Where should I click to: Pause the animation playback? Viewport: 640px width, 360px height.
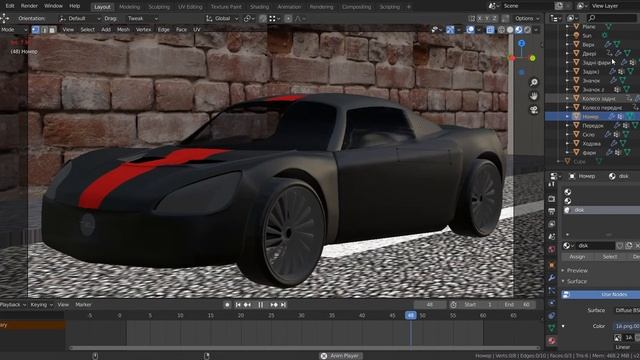pyautogui.click(x=260, y=304)
